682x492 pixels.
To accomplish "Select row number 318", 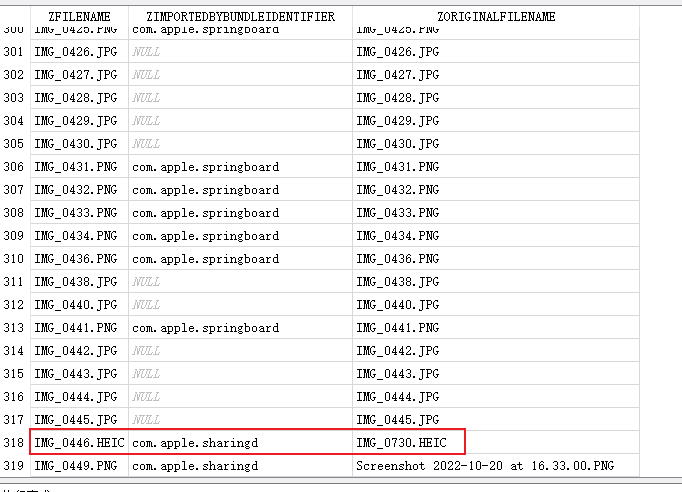I will [14, 442].
